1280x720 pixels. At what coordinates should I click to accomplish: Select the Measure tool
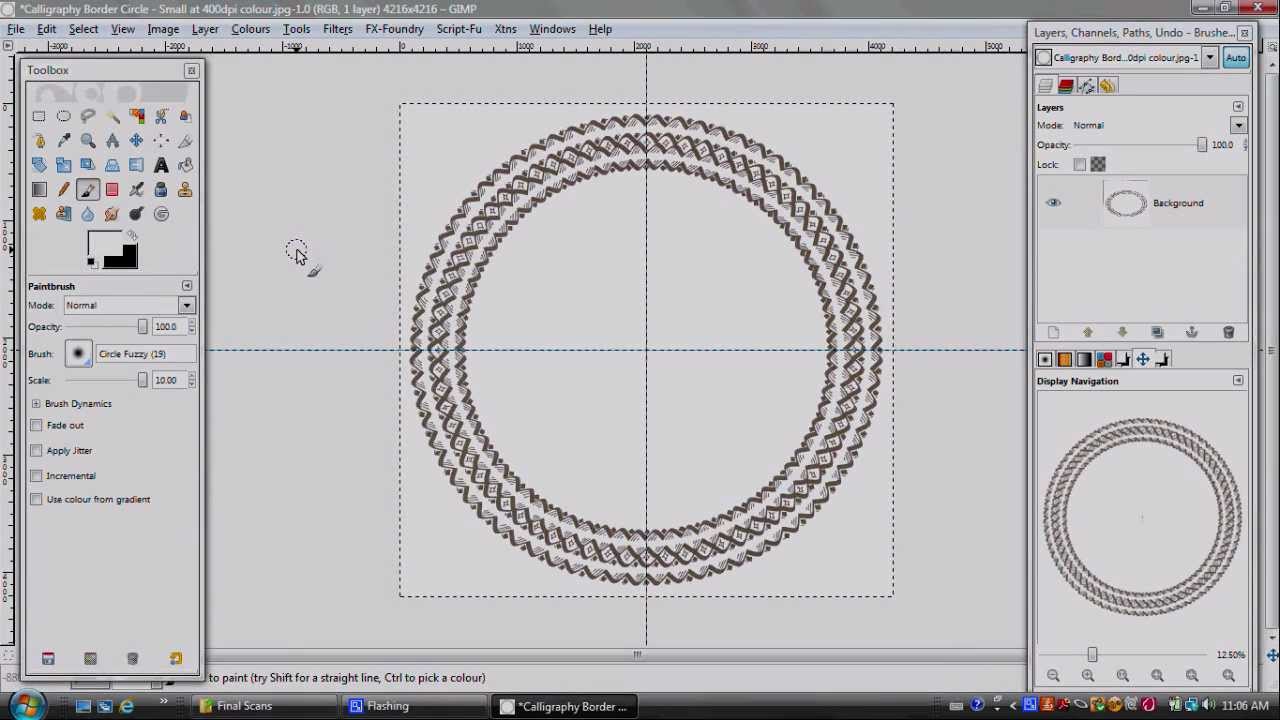click(112, 141)
